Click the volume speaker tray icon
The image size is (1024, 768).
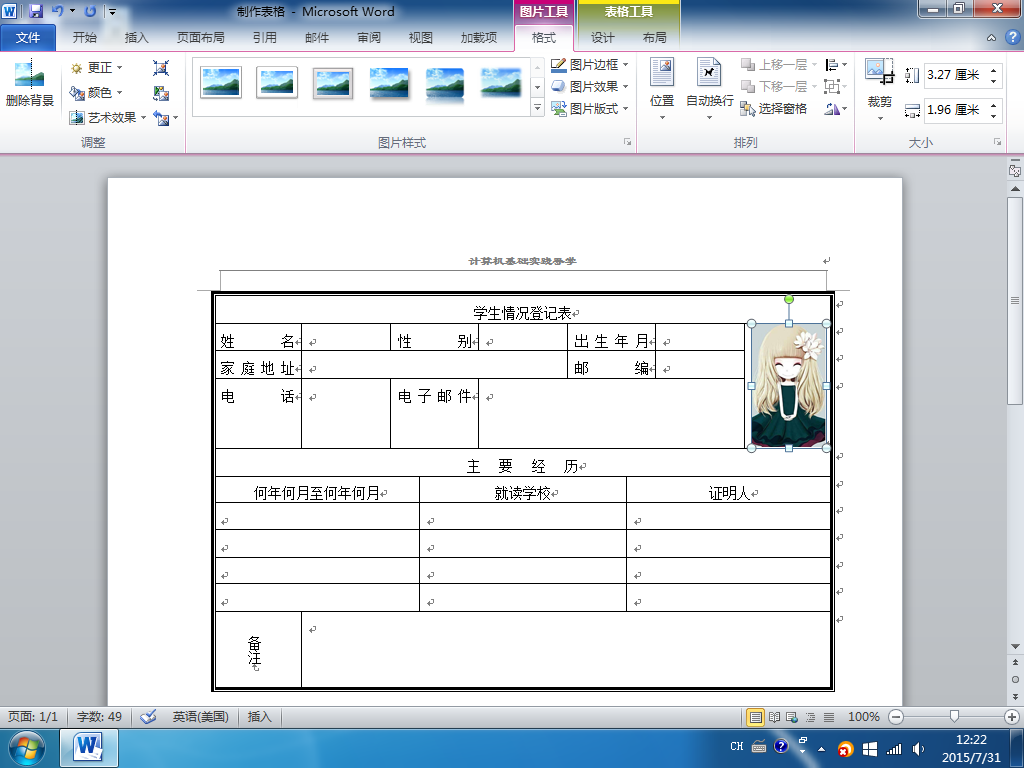pos(918,749)
